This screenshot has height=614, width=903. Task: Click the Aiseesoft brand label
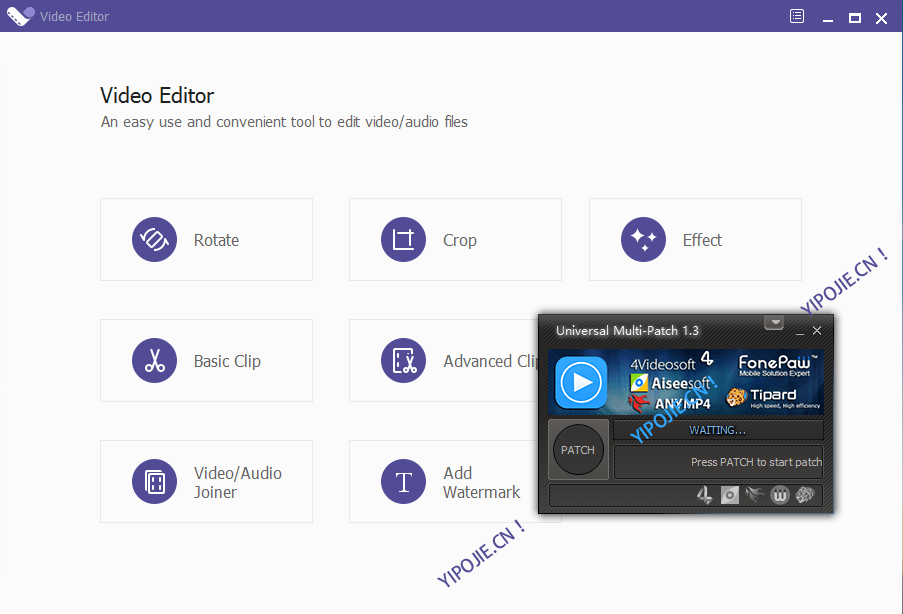(671, 383)
